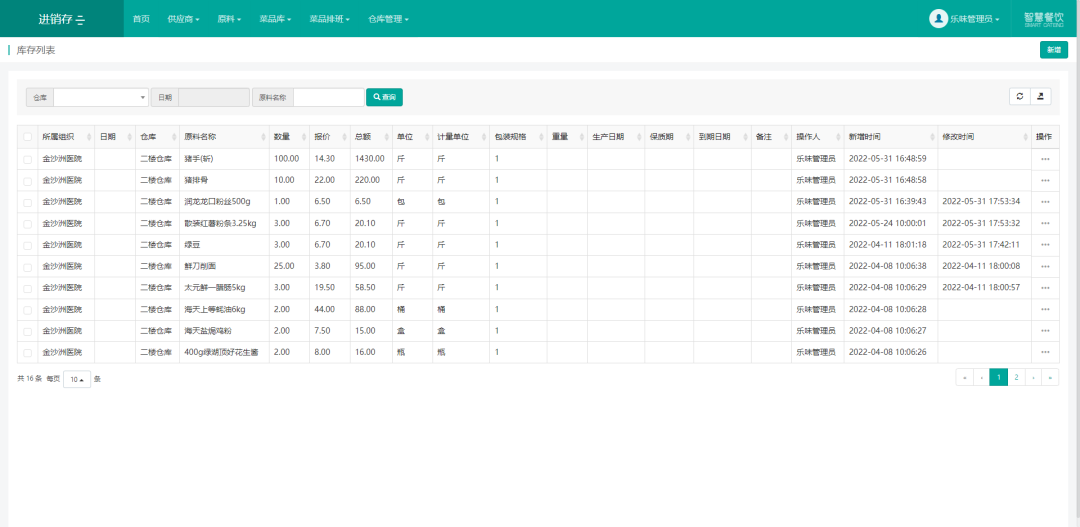This screenshot has height=527, width=1080.
Task: Click total cell 1430.00
Action: (370, 159)
